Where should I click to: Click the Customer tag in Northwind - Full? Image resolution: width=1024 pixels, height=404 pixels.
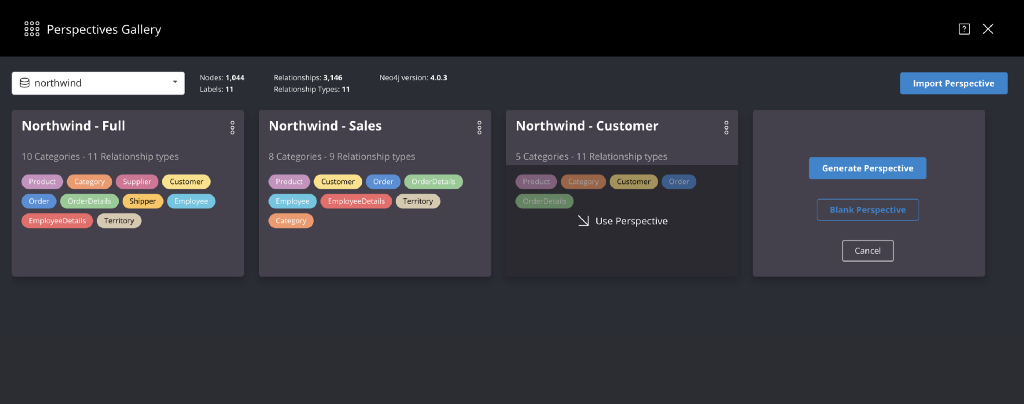(186, 181)
